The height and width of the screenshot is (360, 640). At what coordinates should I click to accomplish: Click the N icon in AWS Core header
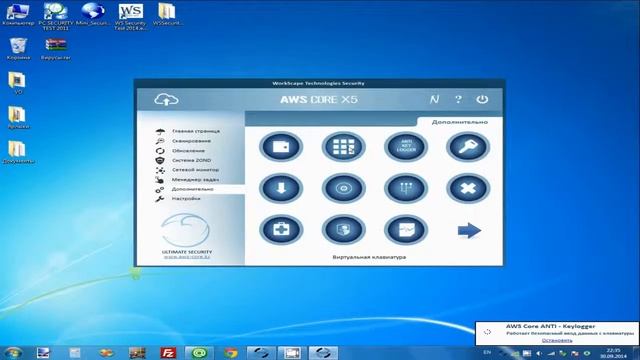[x=434, y=99]
